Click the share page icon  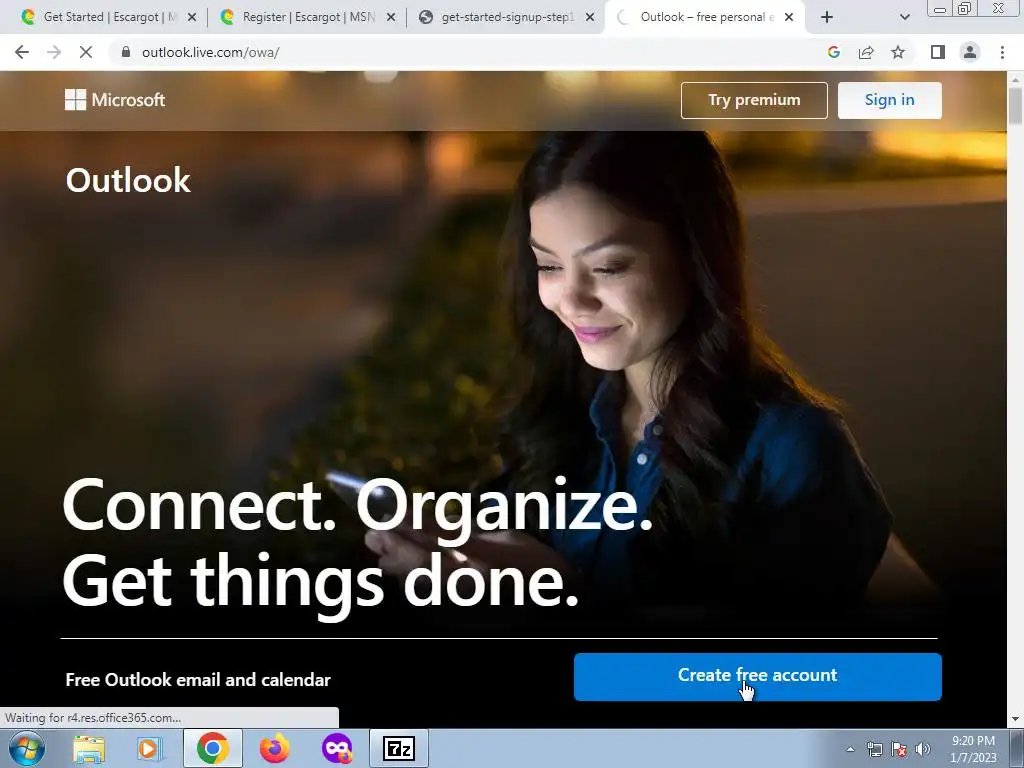click(866, 52)
